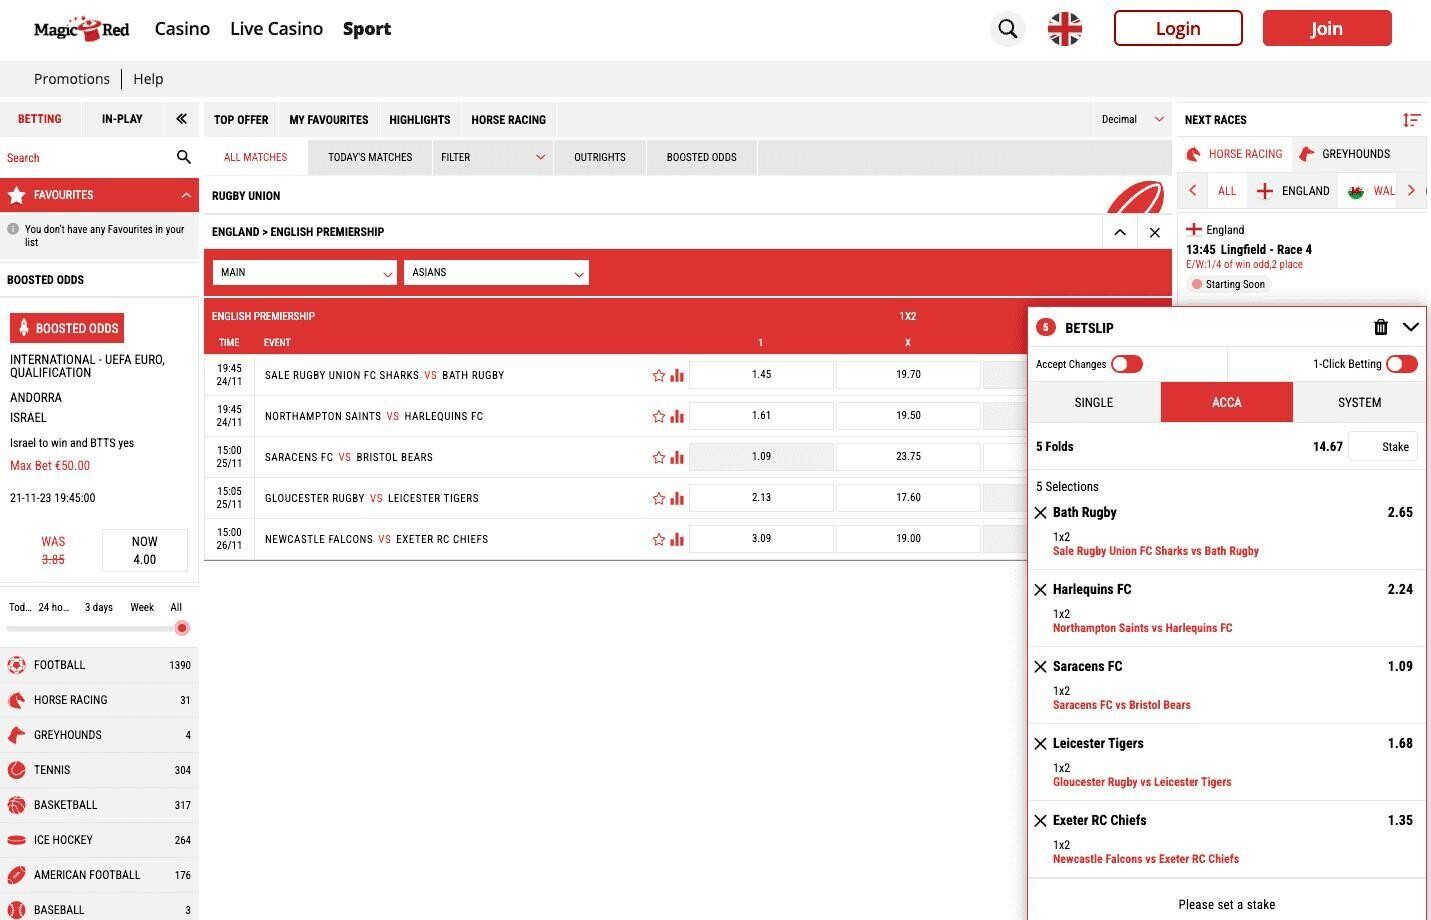Go to the Magic Red home logo
Image resolution: width=1431 pixels, height=920 pixels.
[x=81, y=29]
